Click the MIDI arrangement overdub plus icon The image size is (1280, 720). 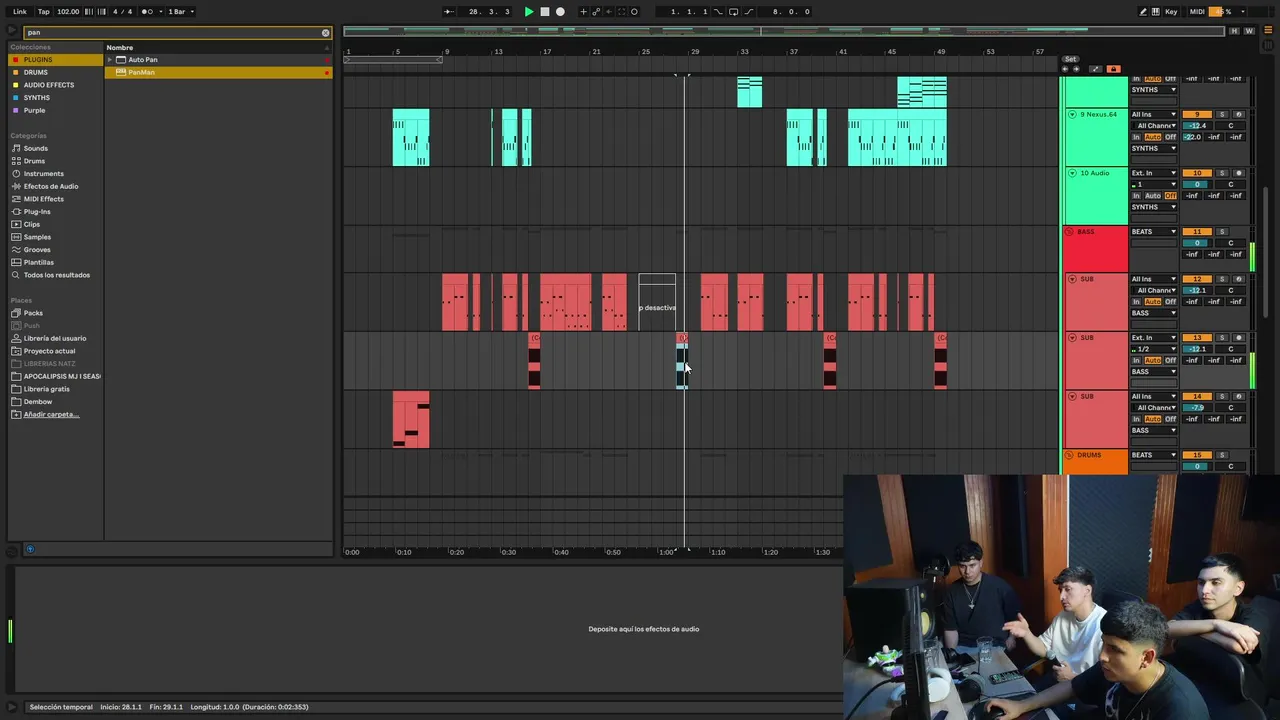coord(584,12)
